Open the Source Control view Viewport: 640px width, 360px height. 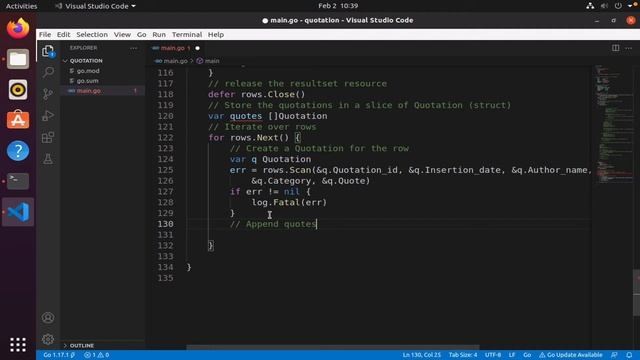pos(48,94)
